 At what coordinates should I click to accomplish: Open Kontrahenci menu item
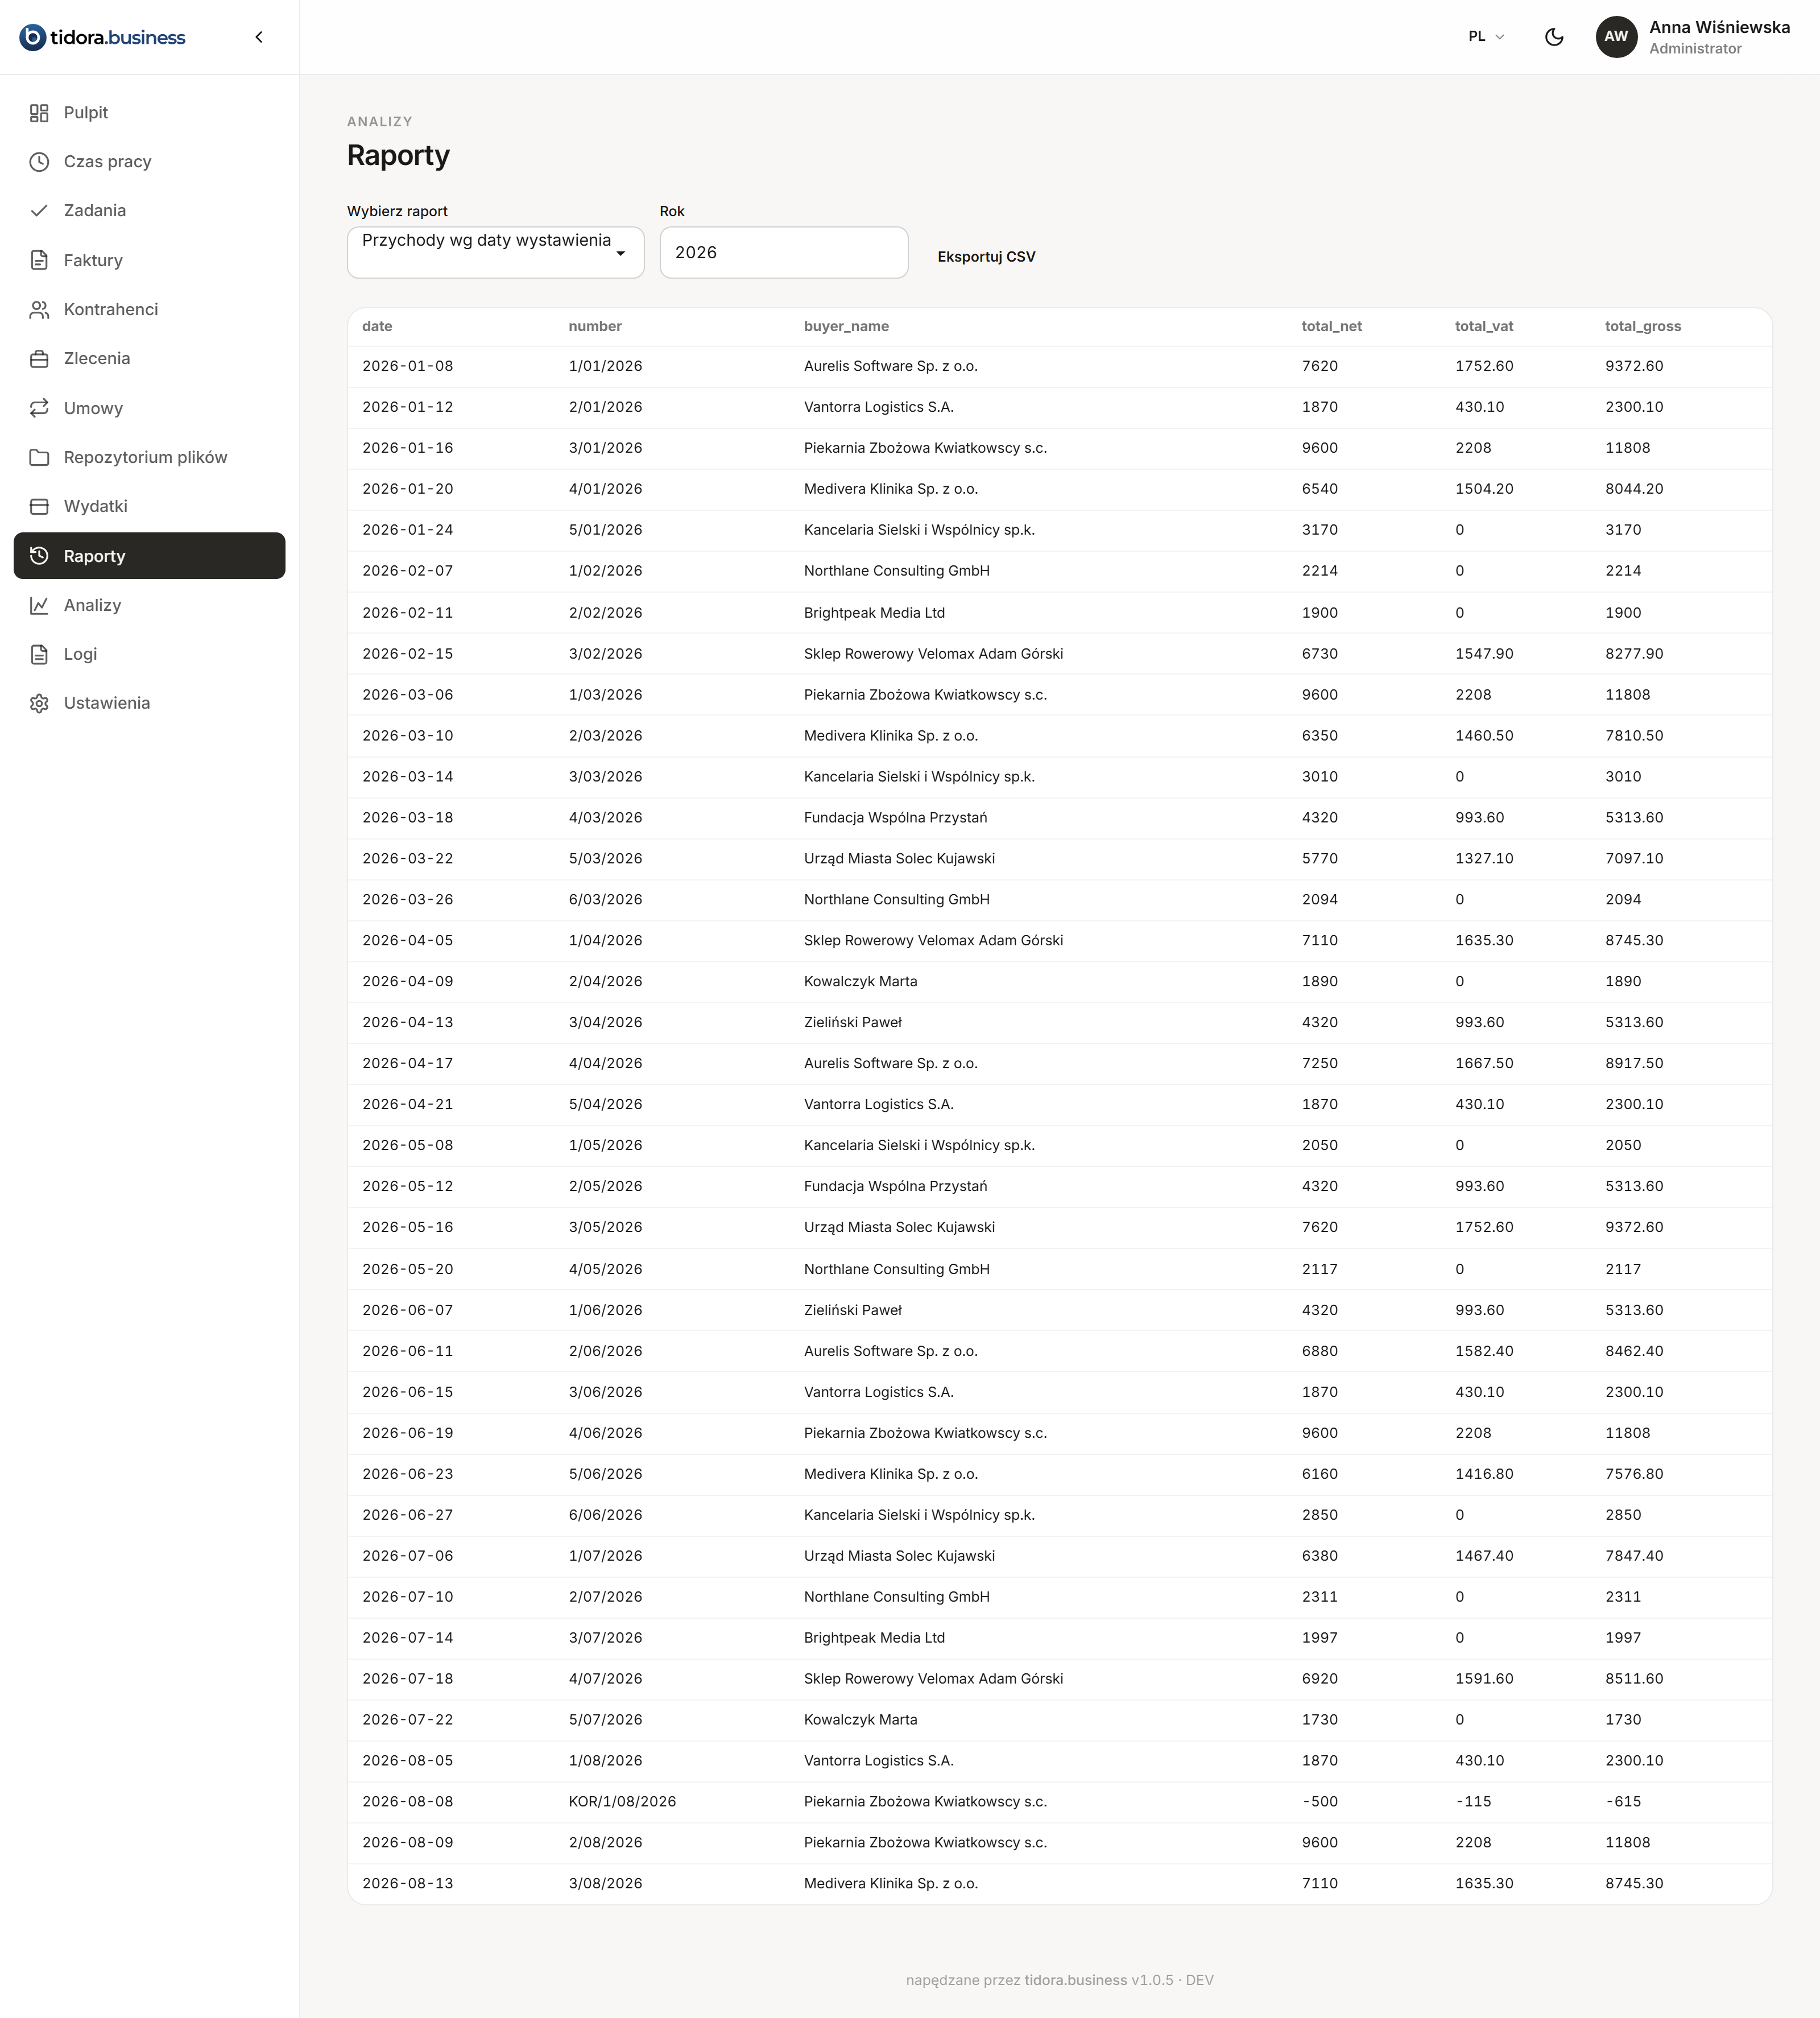(x=149, y=310)
